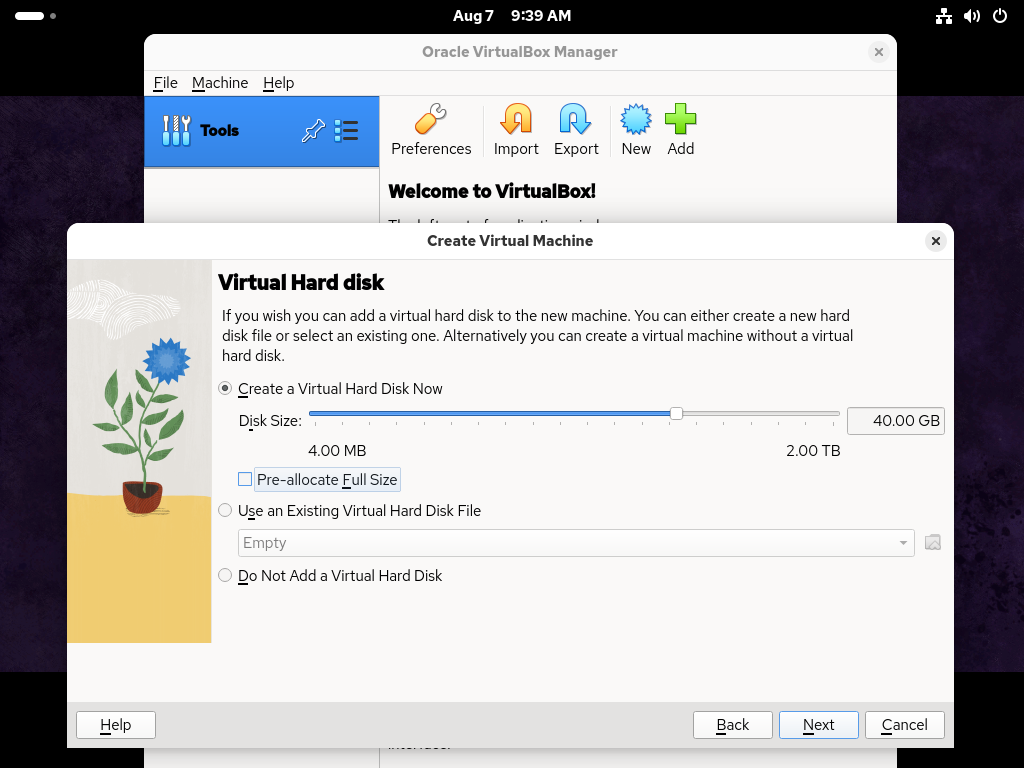
Task: Go Back to the previous wizard step
Action: point(733,725)
